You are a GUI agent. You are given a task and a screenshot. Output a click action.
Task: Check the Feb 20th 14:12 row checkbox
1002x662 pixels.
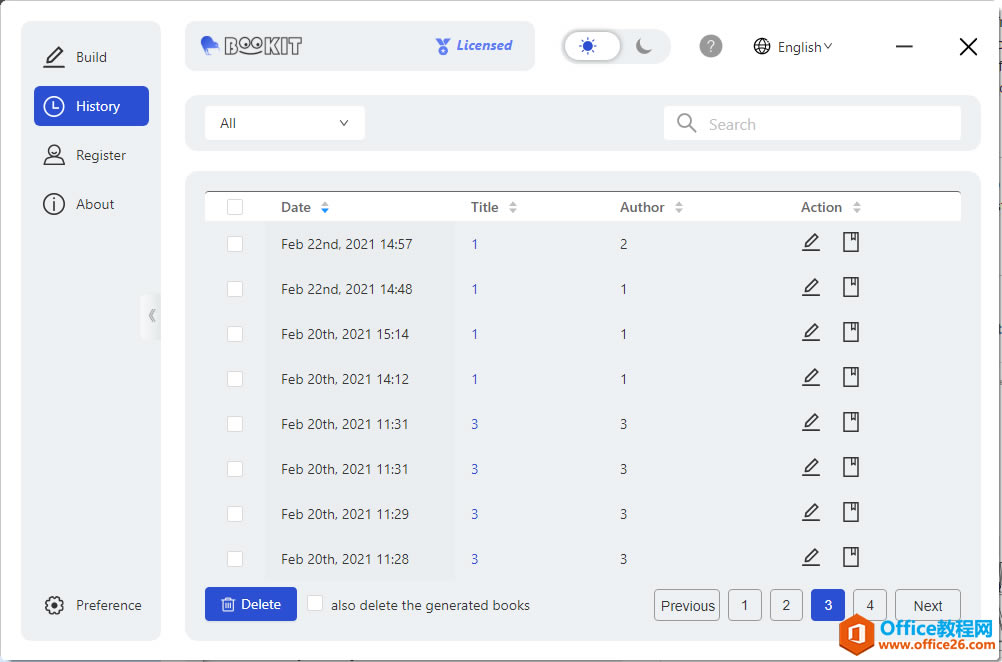click(x=235, y=379)
